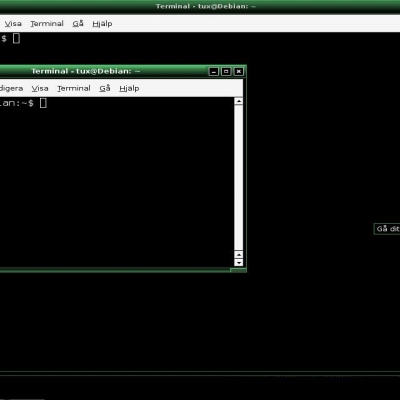400x400 pixels.
Task: Click the back terminal prompt cursor
Action: (16, 38)
